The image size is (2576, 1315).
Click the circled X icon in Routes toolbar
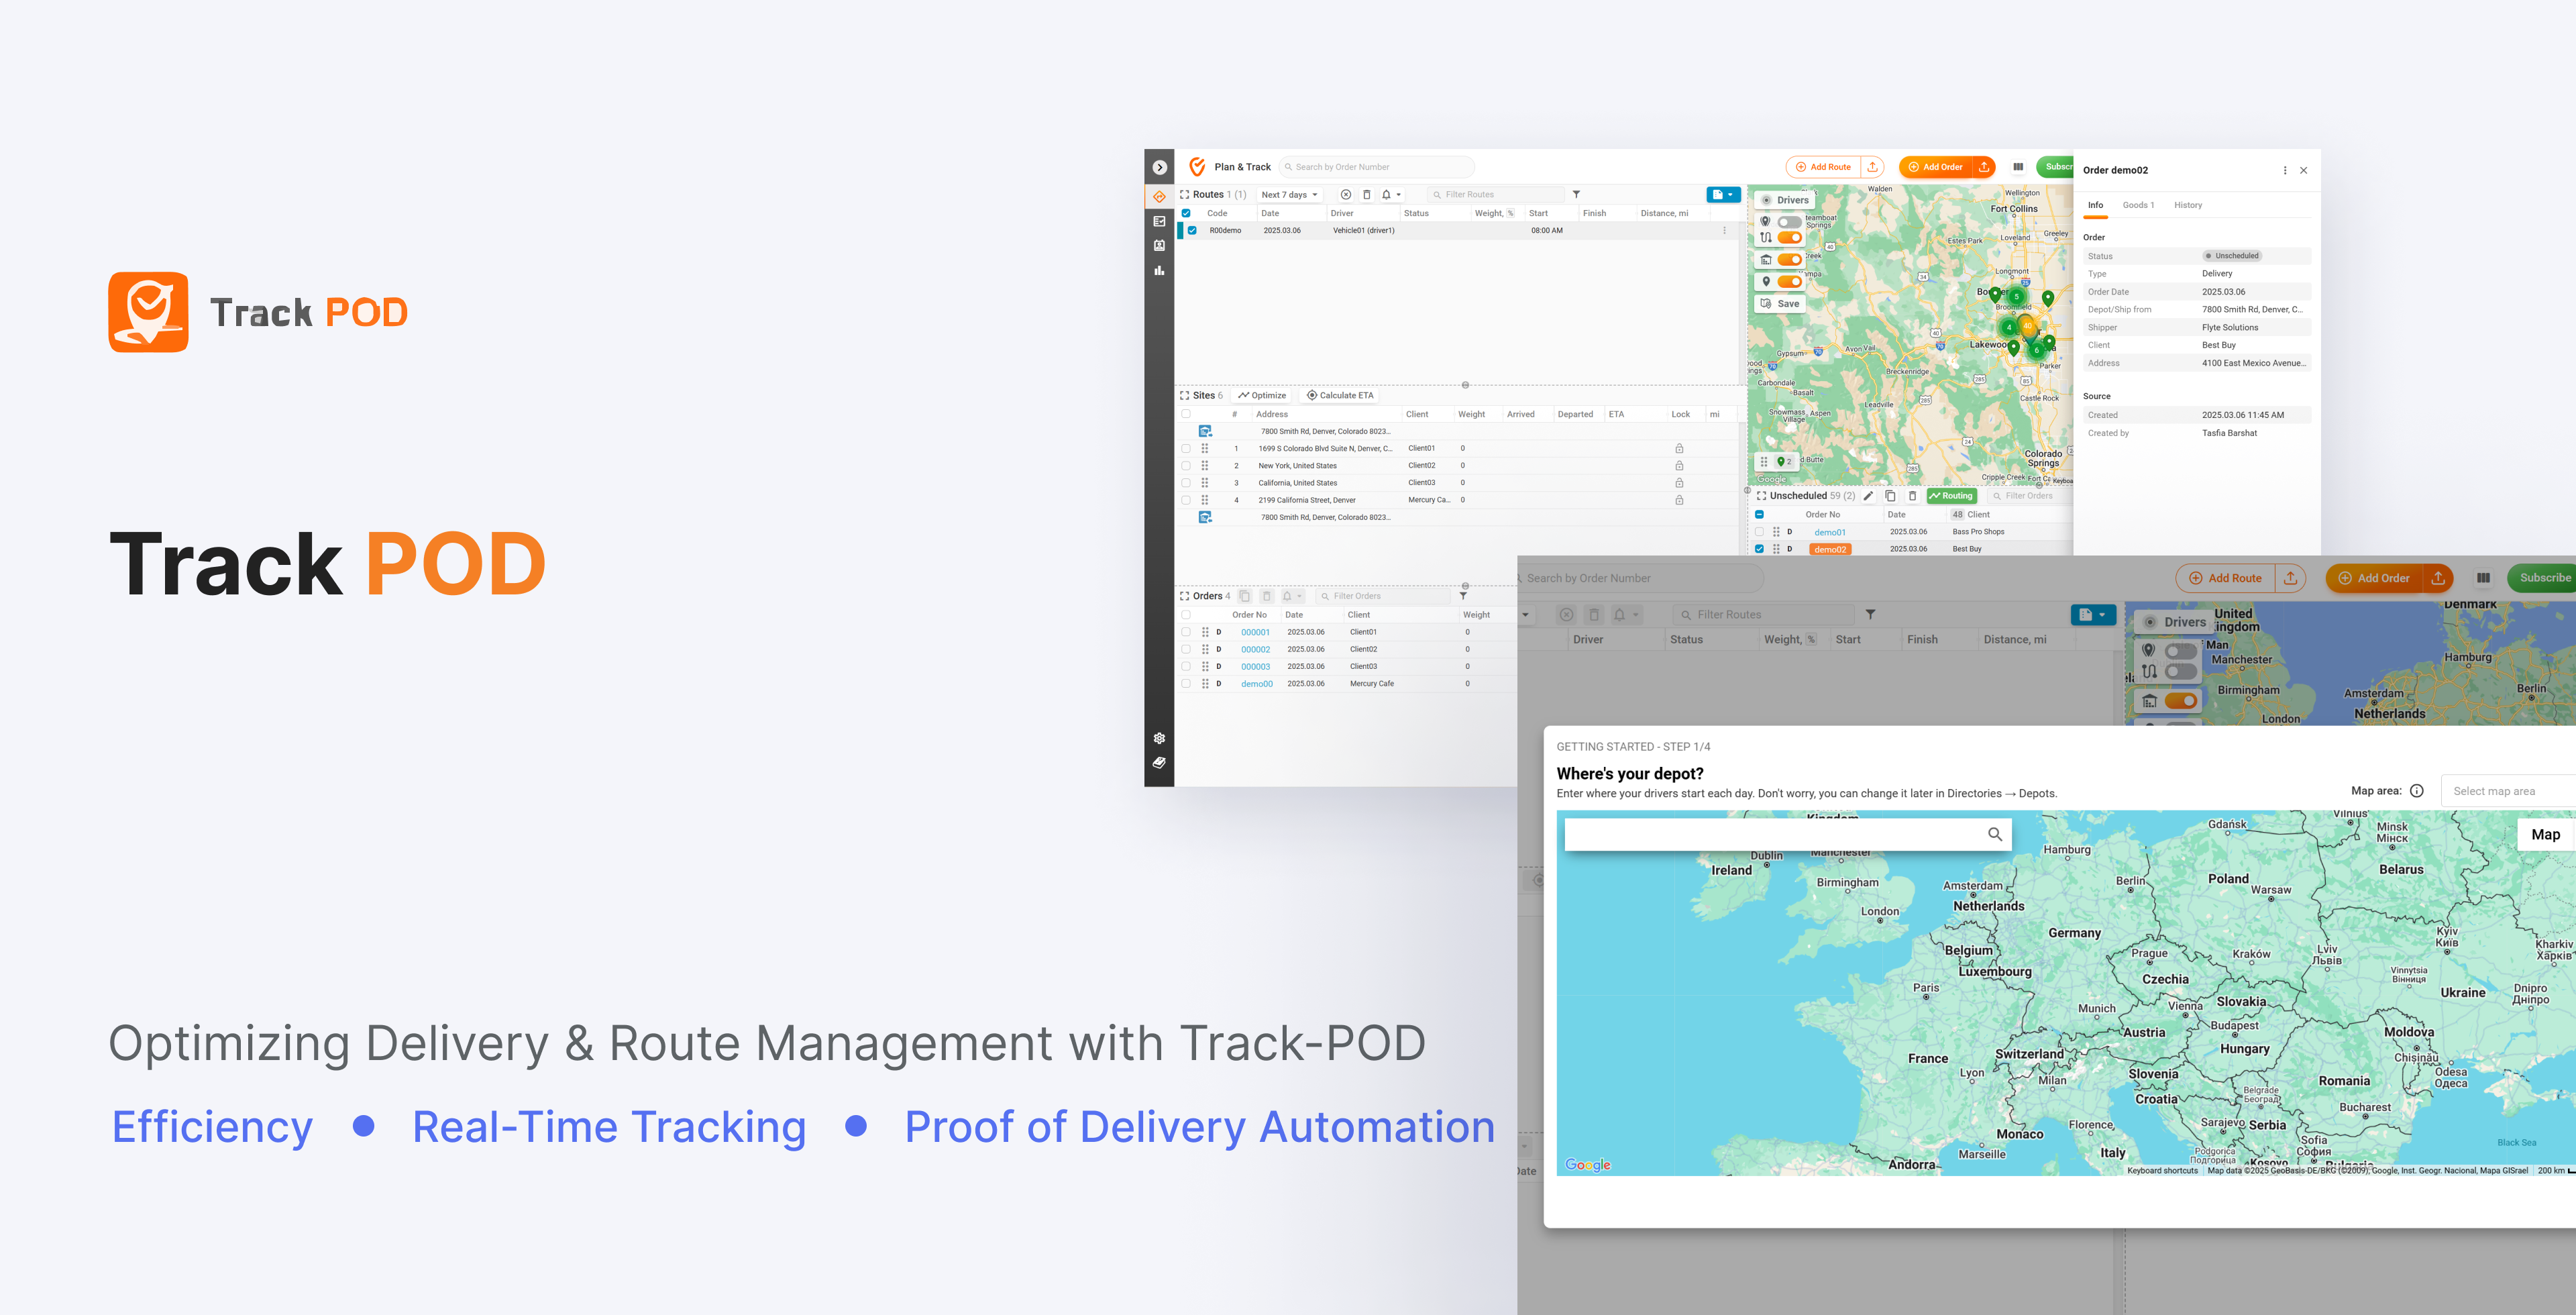point(1346,195)
